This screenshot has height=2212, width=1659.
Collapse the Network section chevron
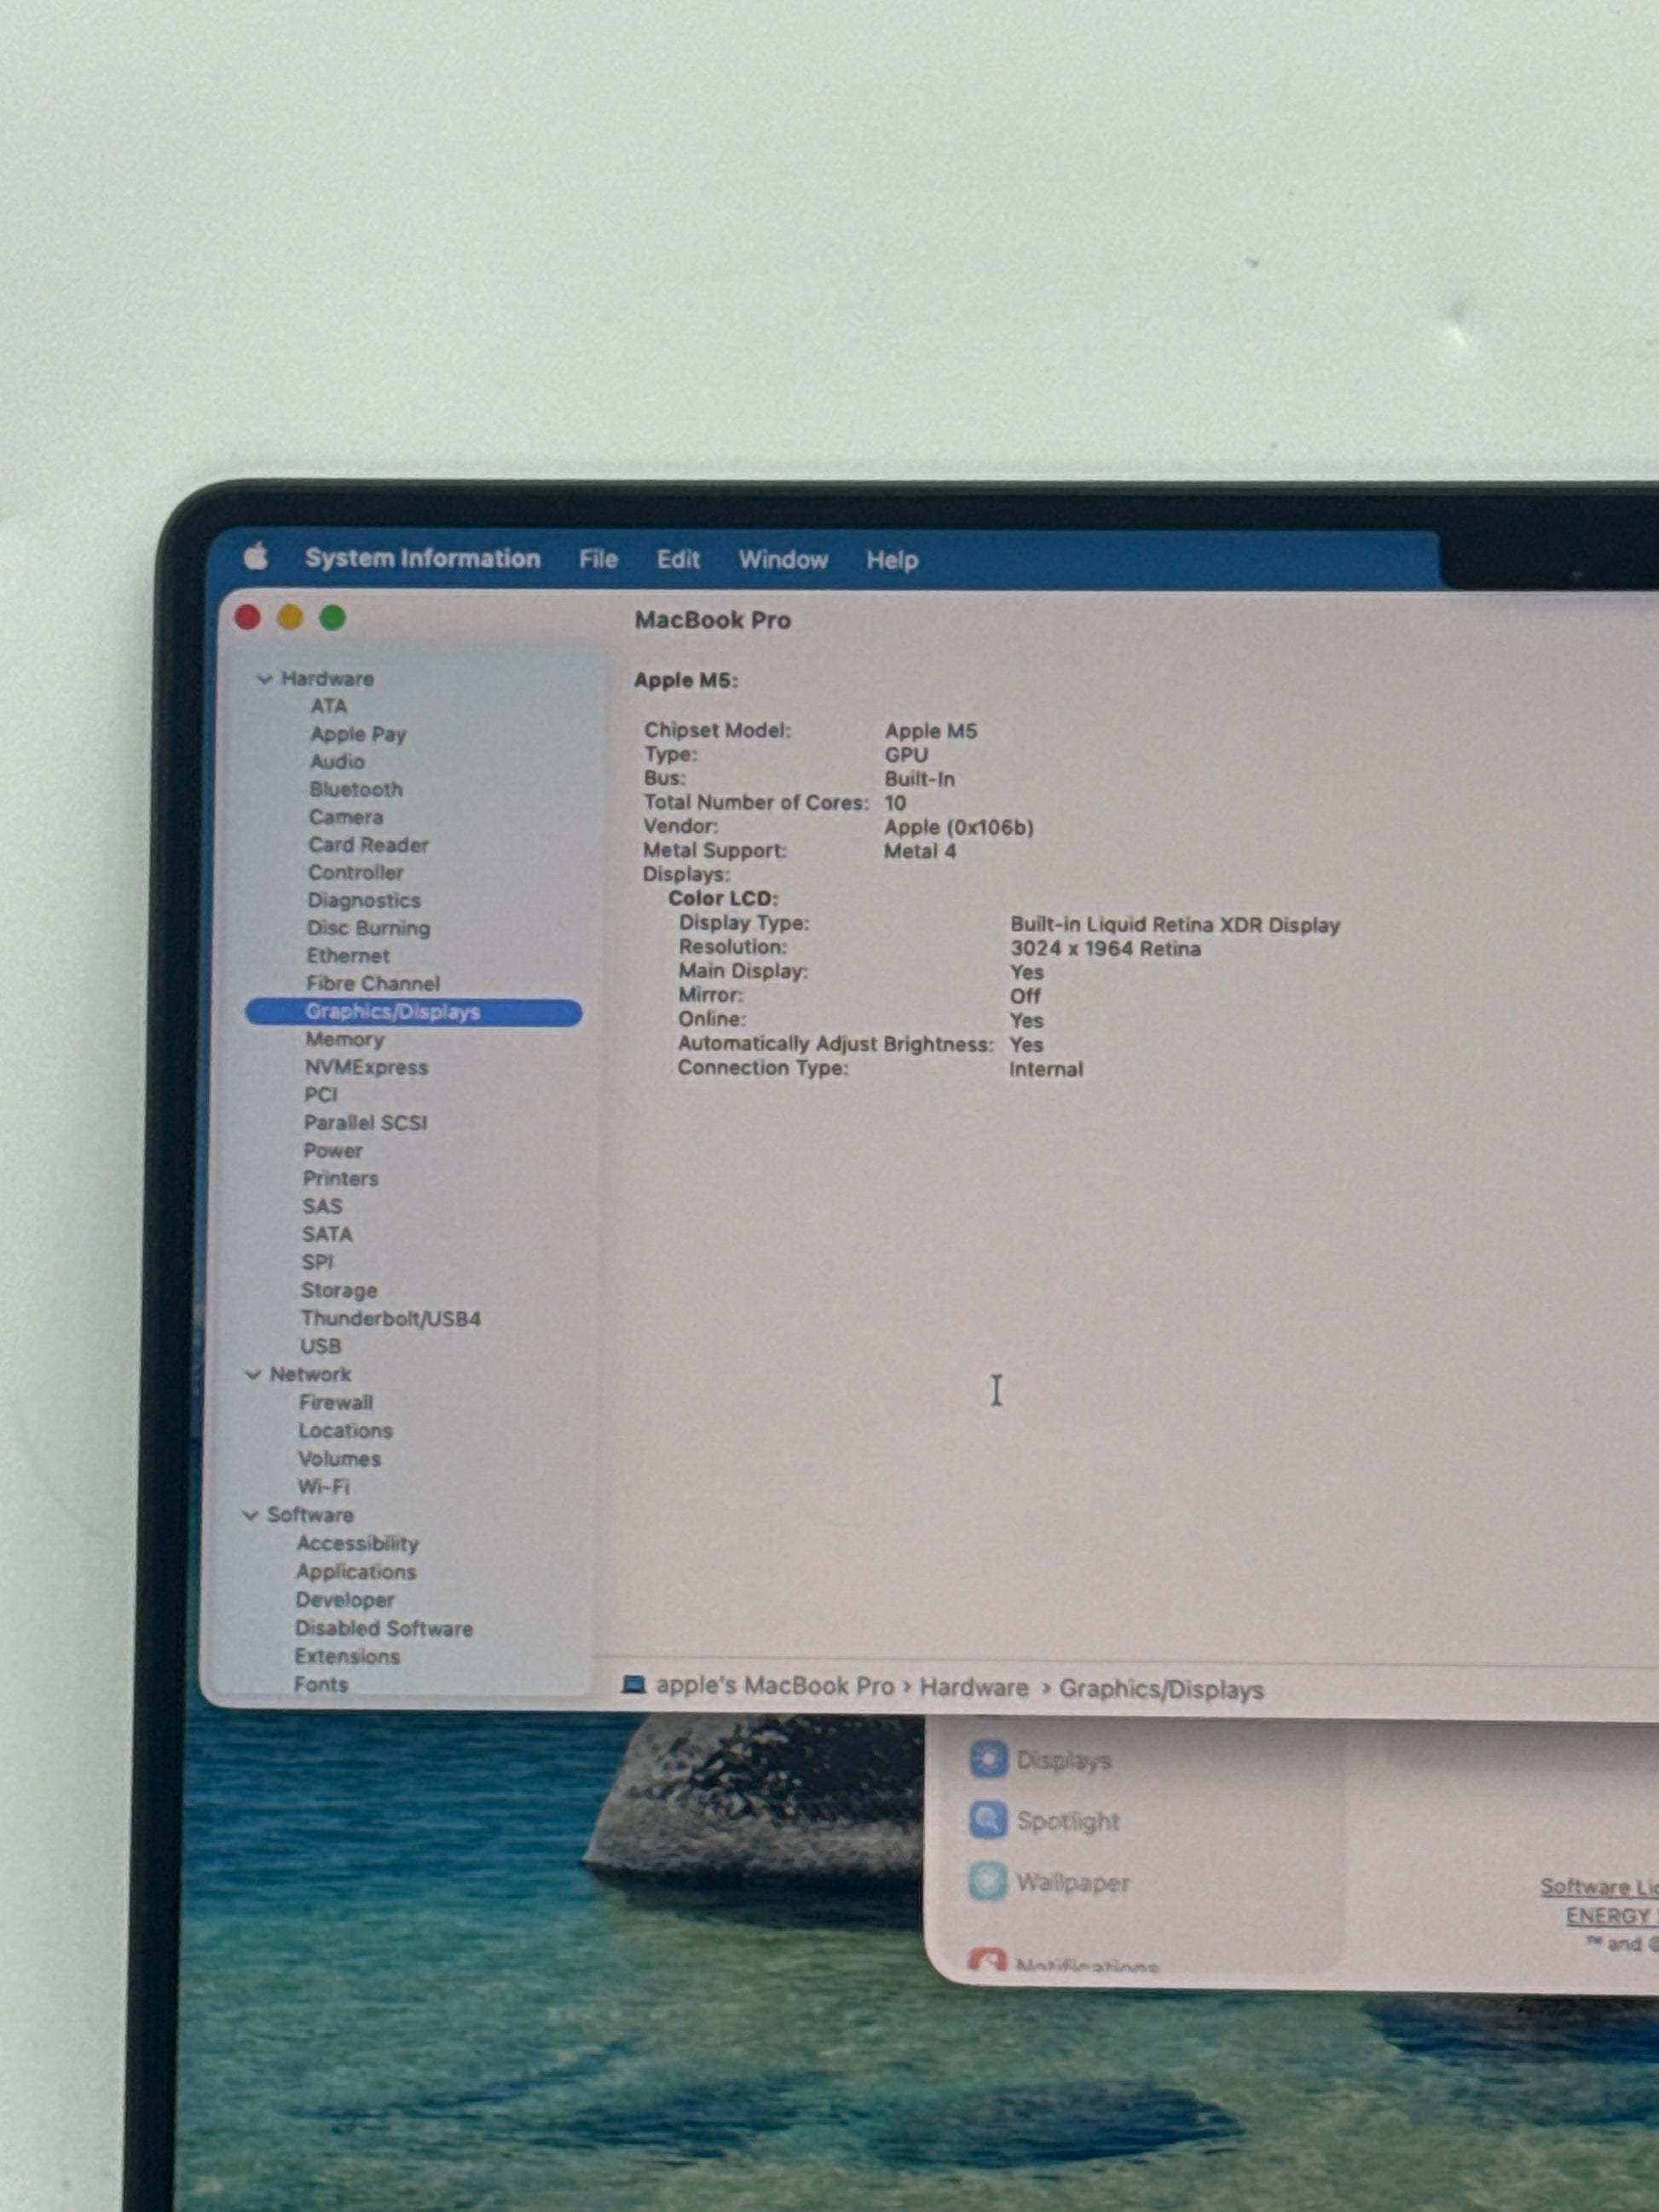click(x=253, y=1375)
